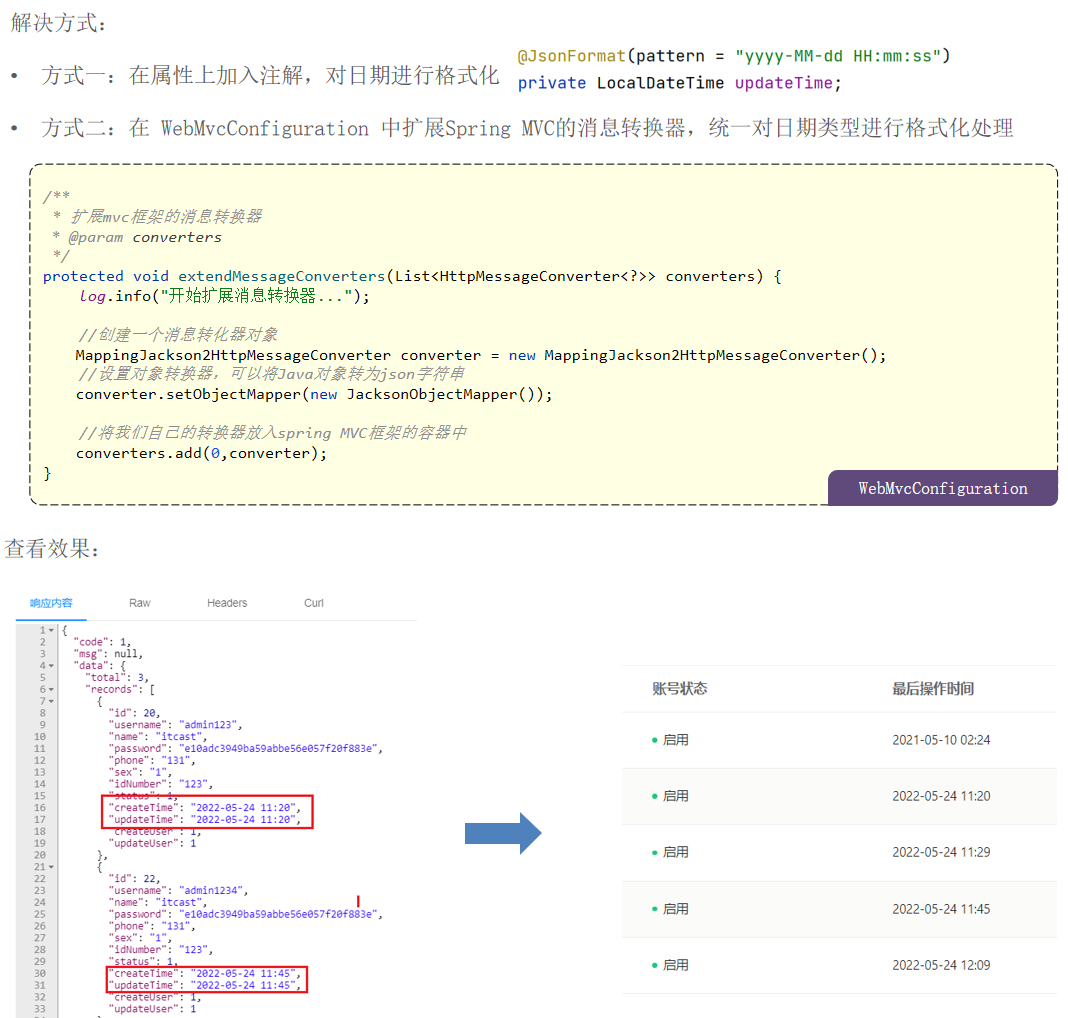Viewport: 1068px width, 1018px height.
Task: Collapse the "records" array on line 6
Action: [x=51, y=690]
